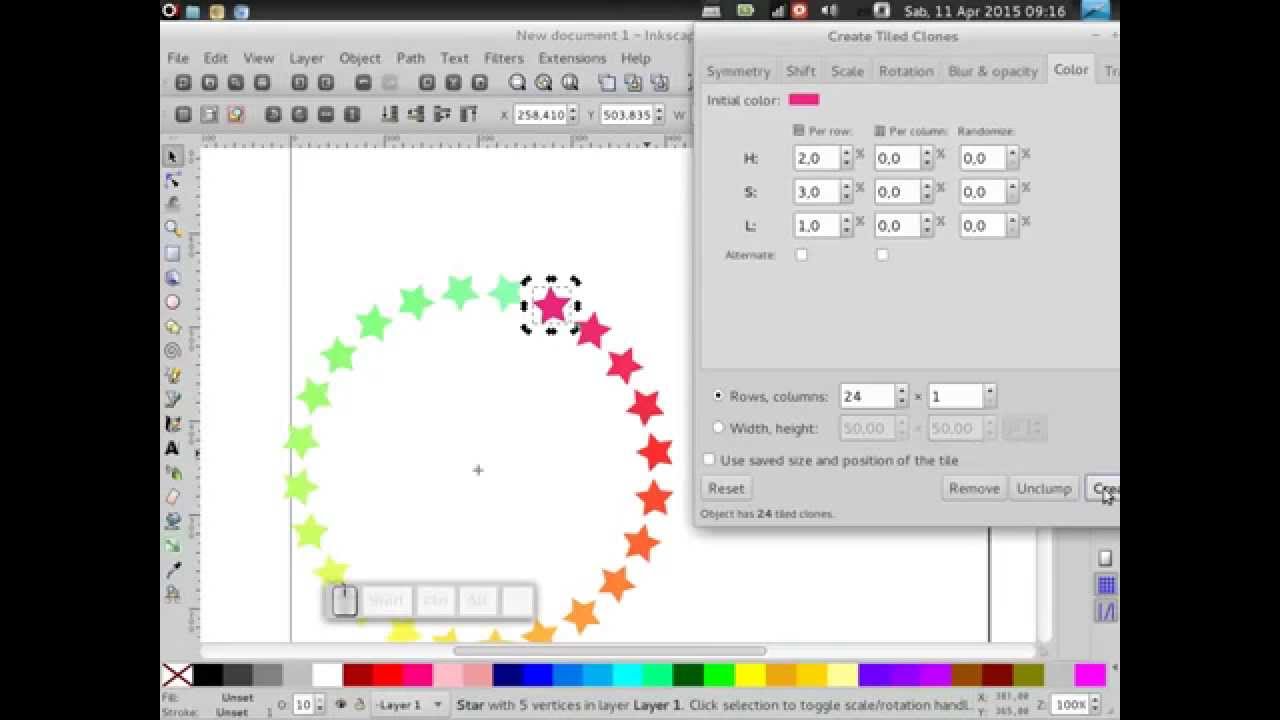Select the Node edit tool

[172, 180]
